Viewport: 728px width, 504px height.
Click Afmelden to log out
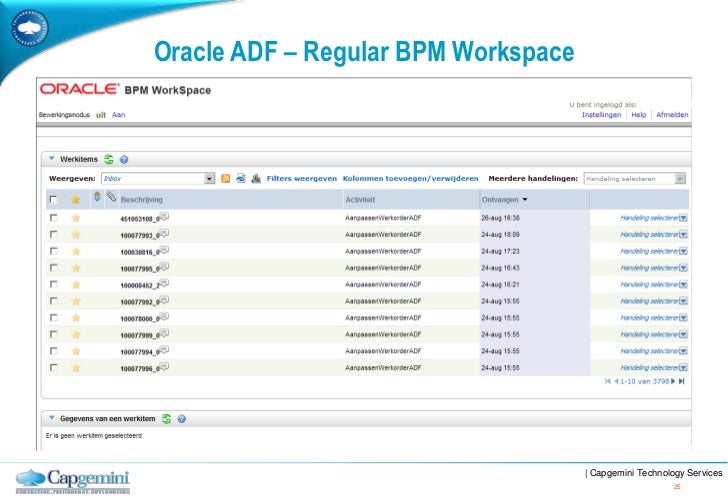pyautogui.click(x=672, y=115)
